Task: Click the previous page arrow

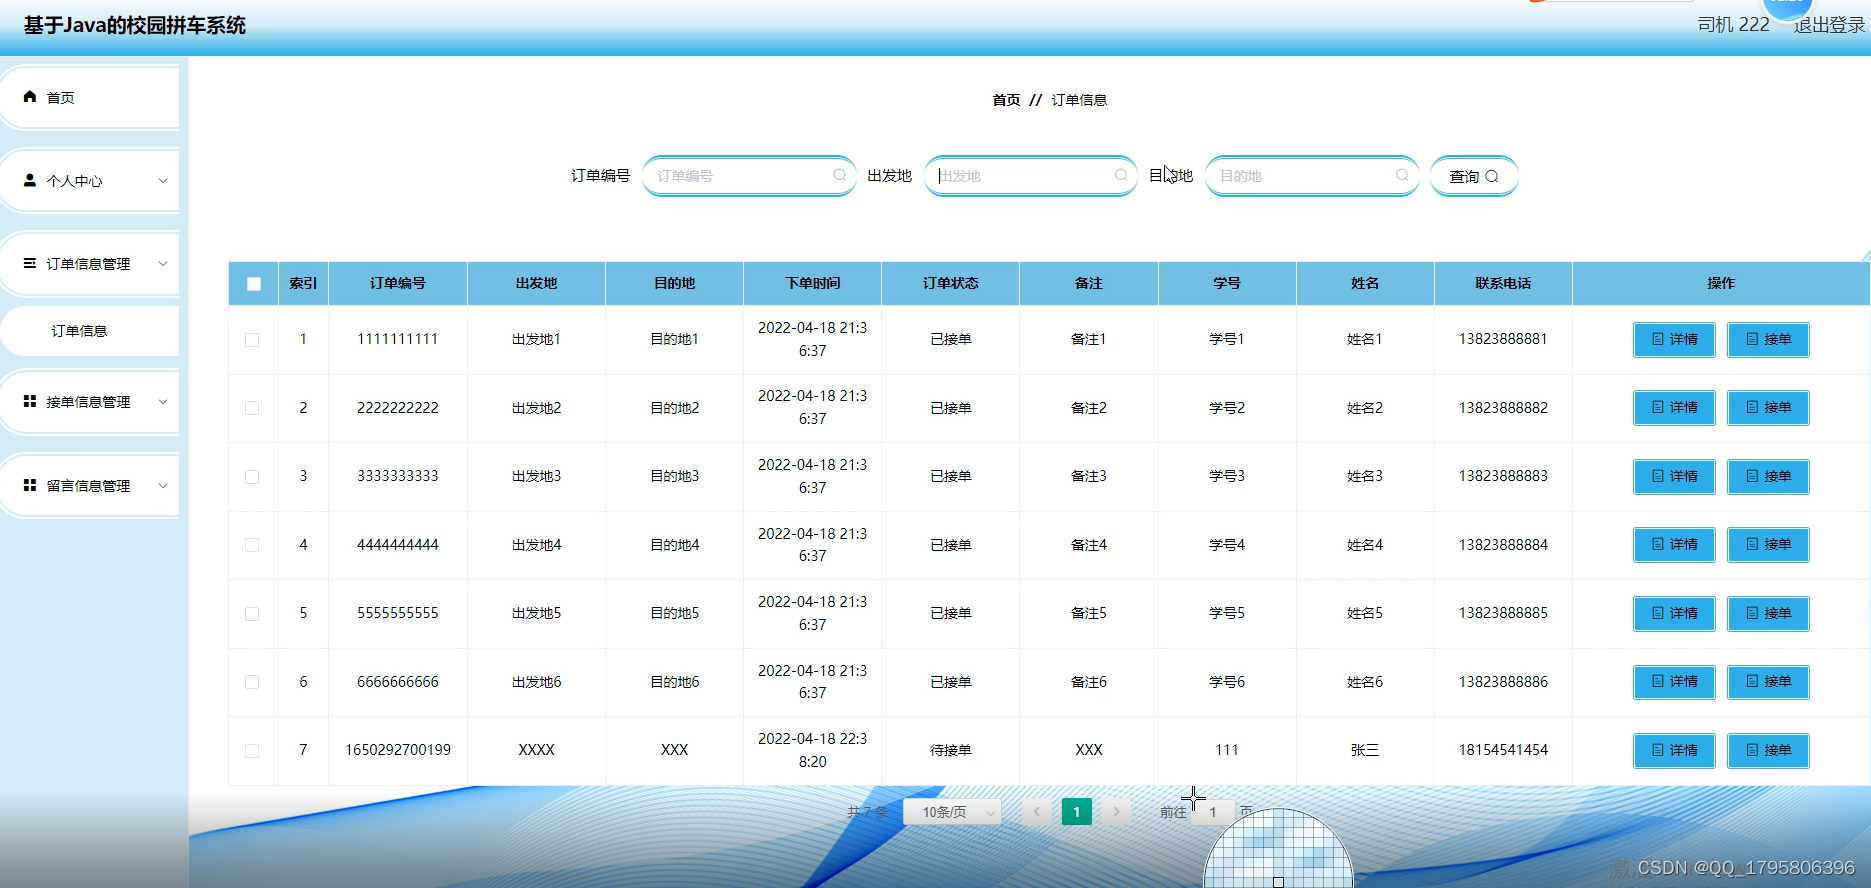Action: point(1037,812)
